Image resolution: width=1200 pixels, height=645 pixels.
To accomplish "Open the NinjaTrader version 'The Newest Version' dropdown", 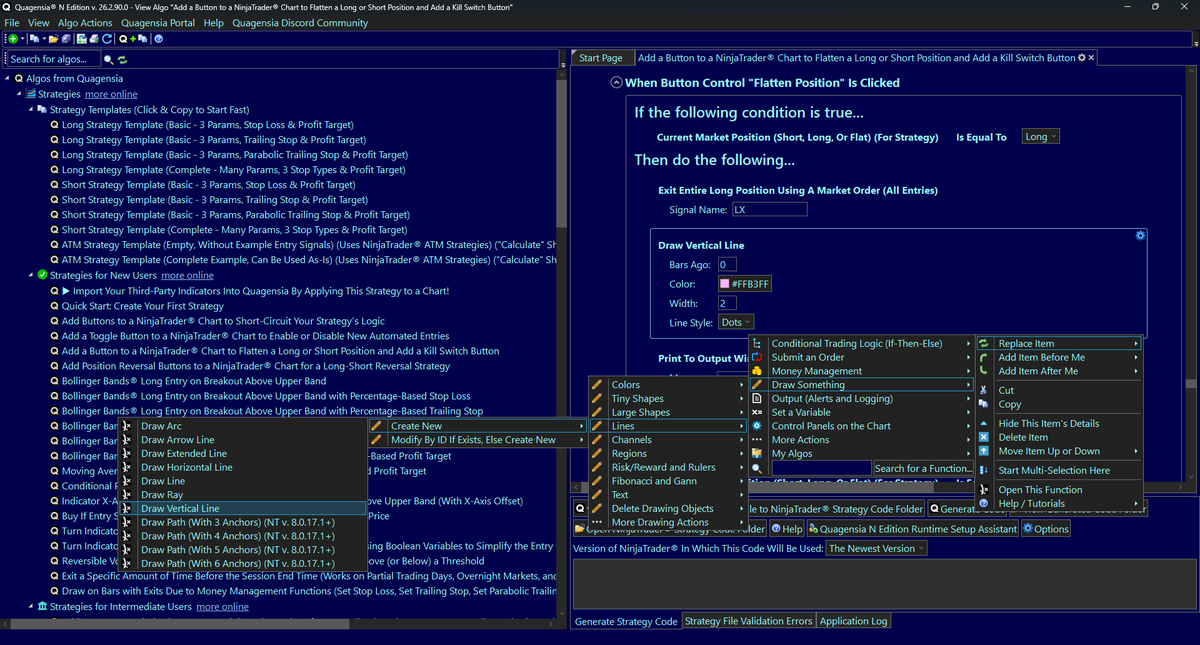I will pos(876,548).
